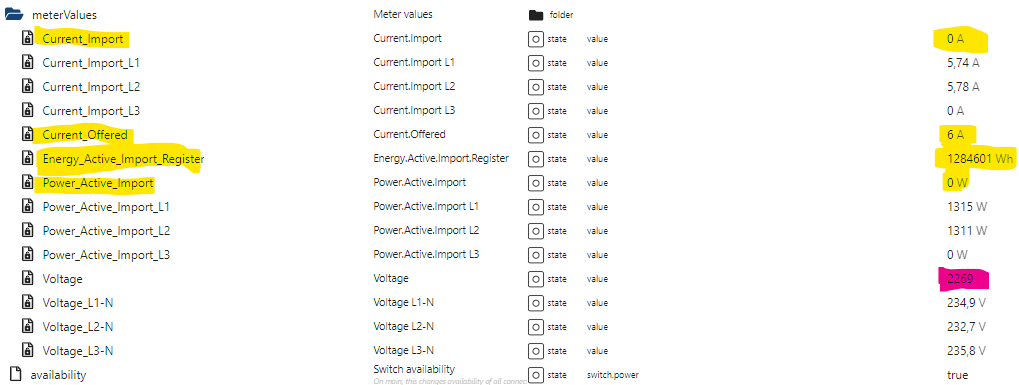1019x385 pixels.
Task: Click the Current_Import state file icon
Action: tap(27, 38)
